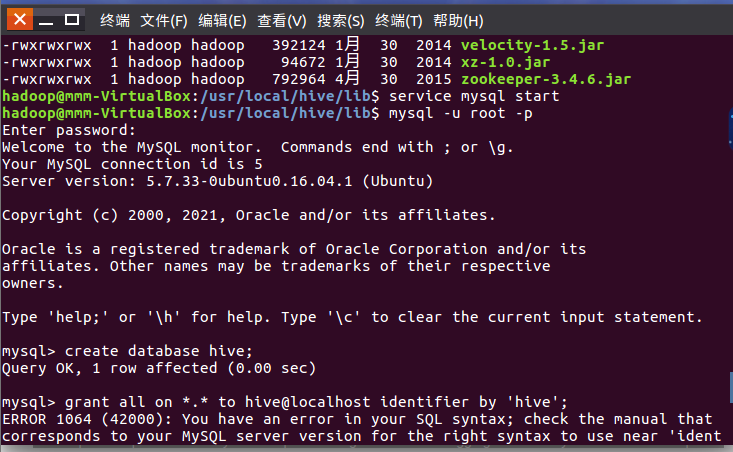This screenshot has width=733, height=452.
Task: Open the 帮助(H) menu
Action: tap(458, 21)
